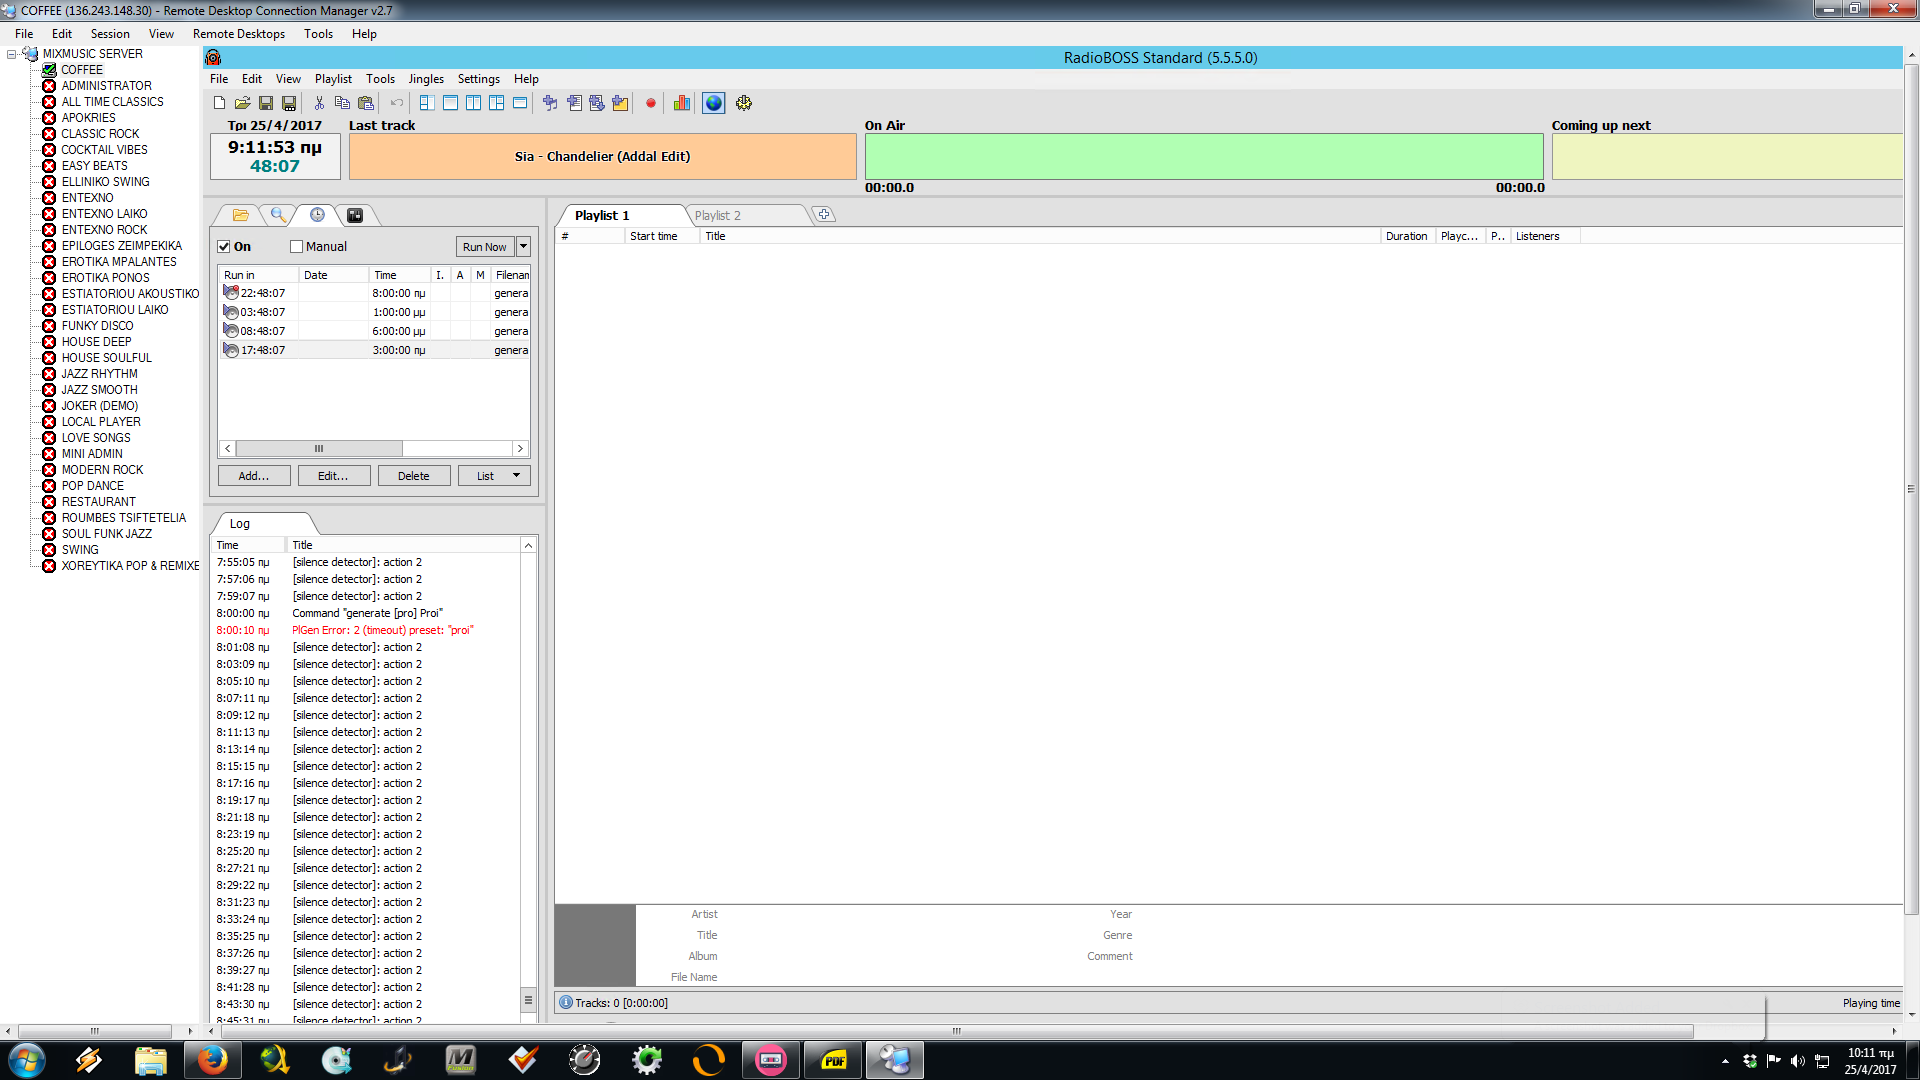
Task: Click the On Air green progress bar
Action: (x=1204, y=157)
